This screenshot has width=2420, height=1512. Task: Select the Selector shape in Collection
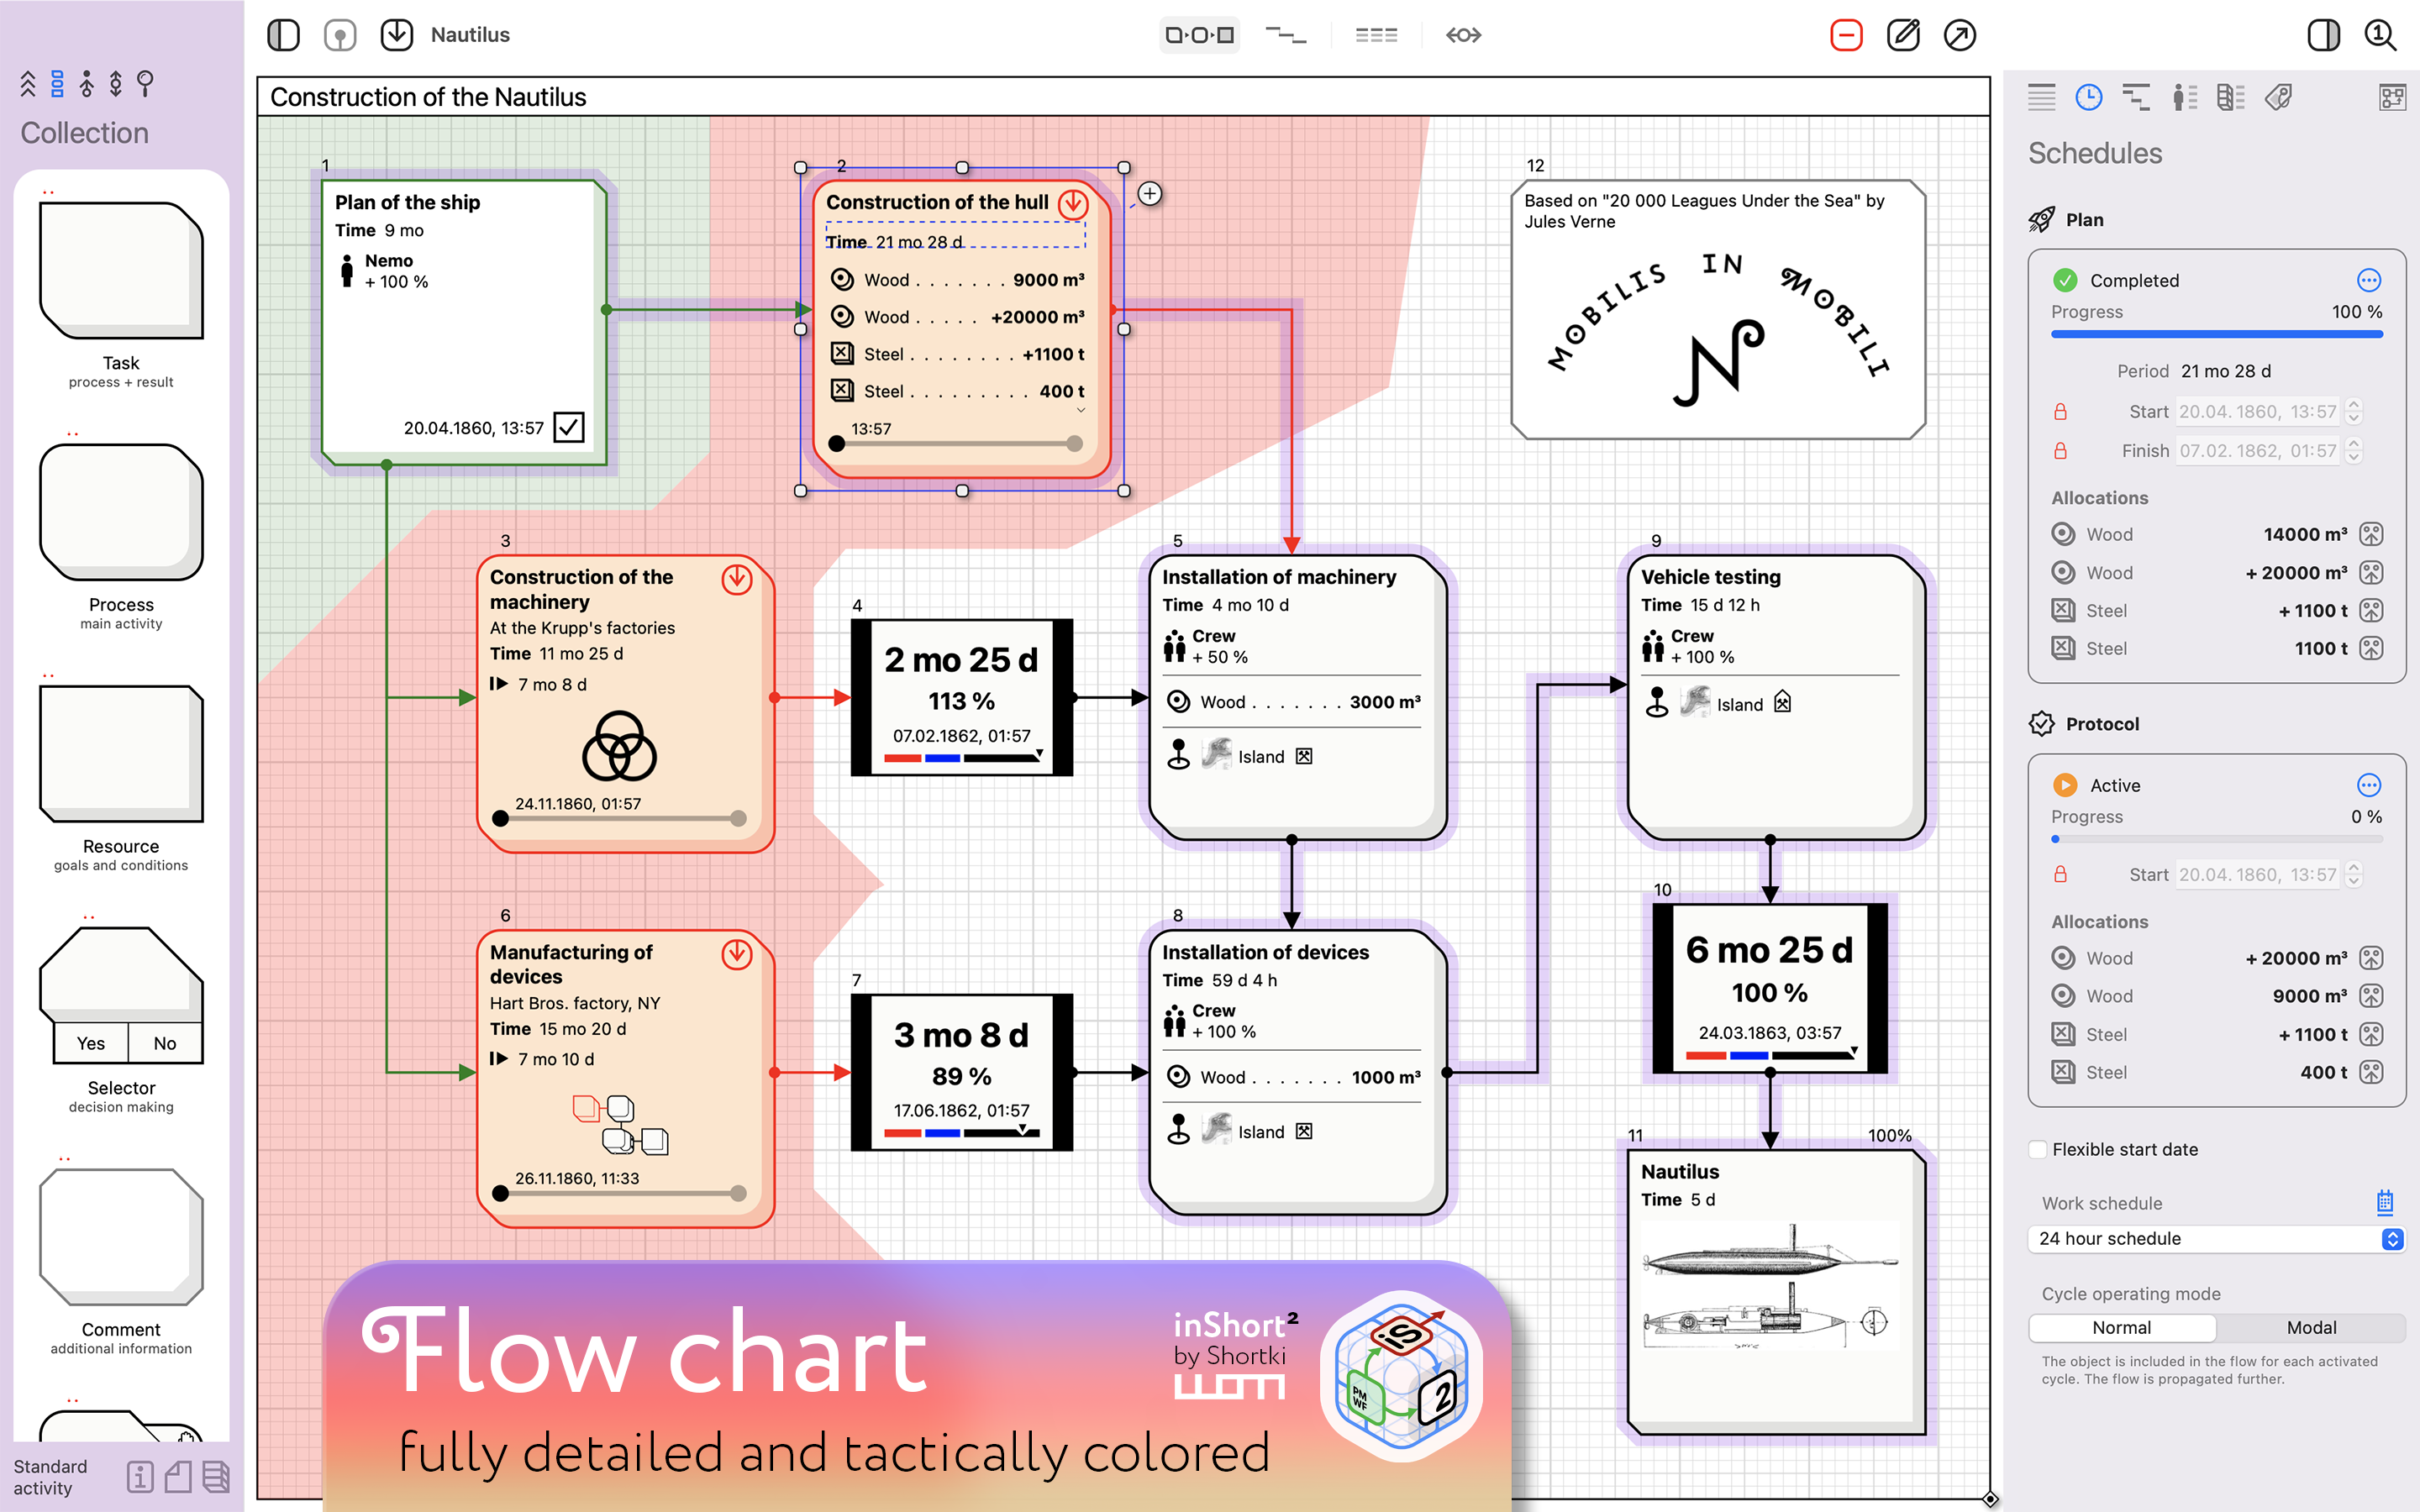click(121, 995)
